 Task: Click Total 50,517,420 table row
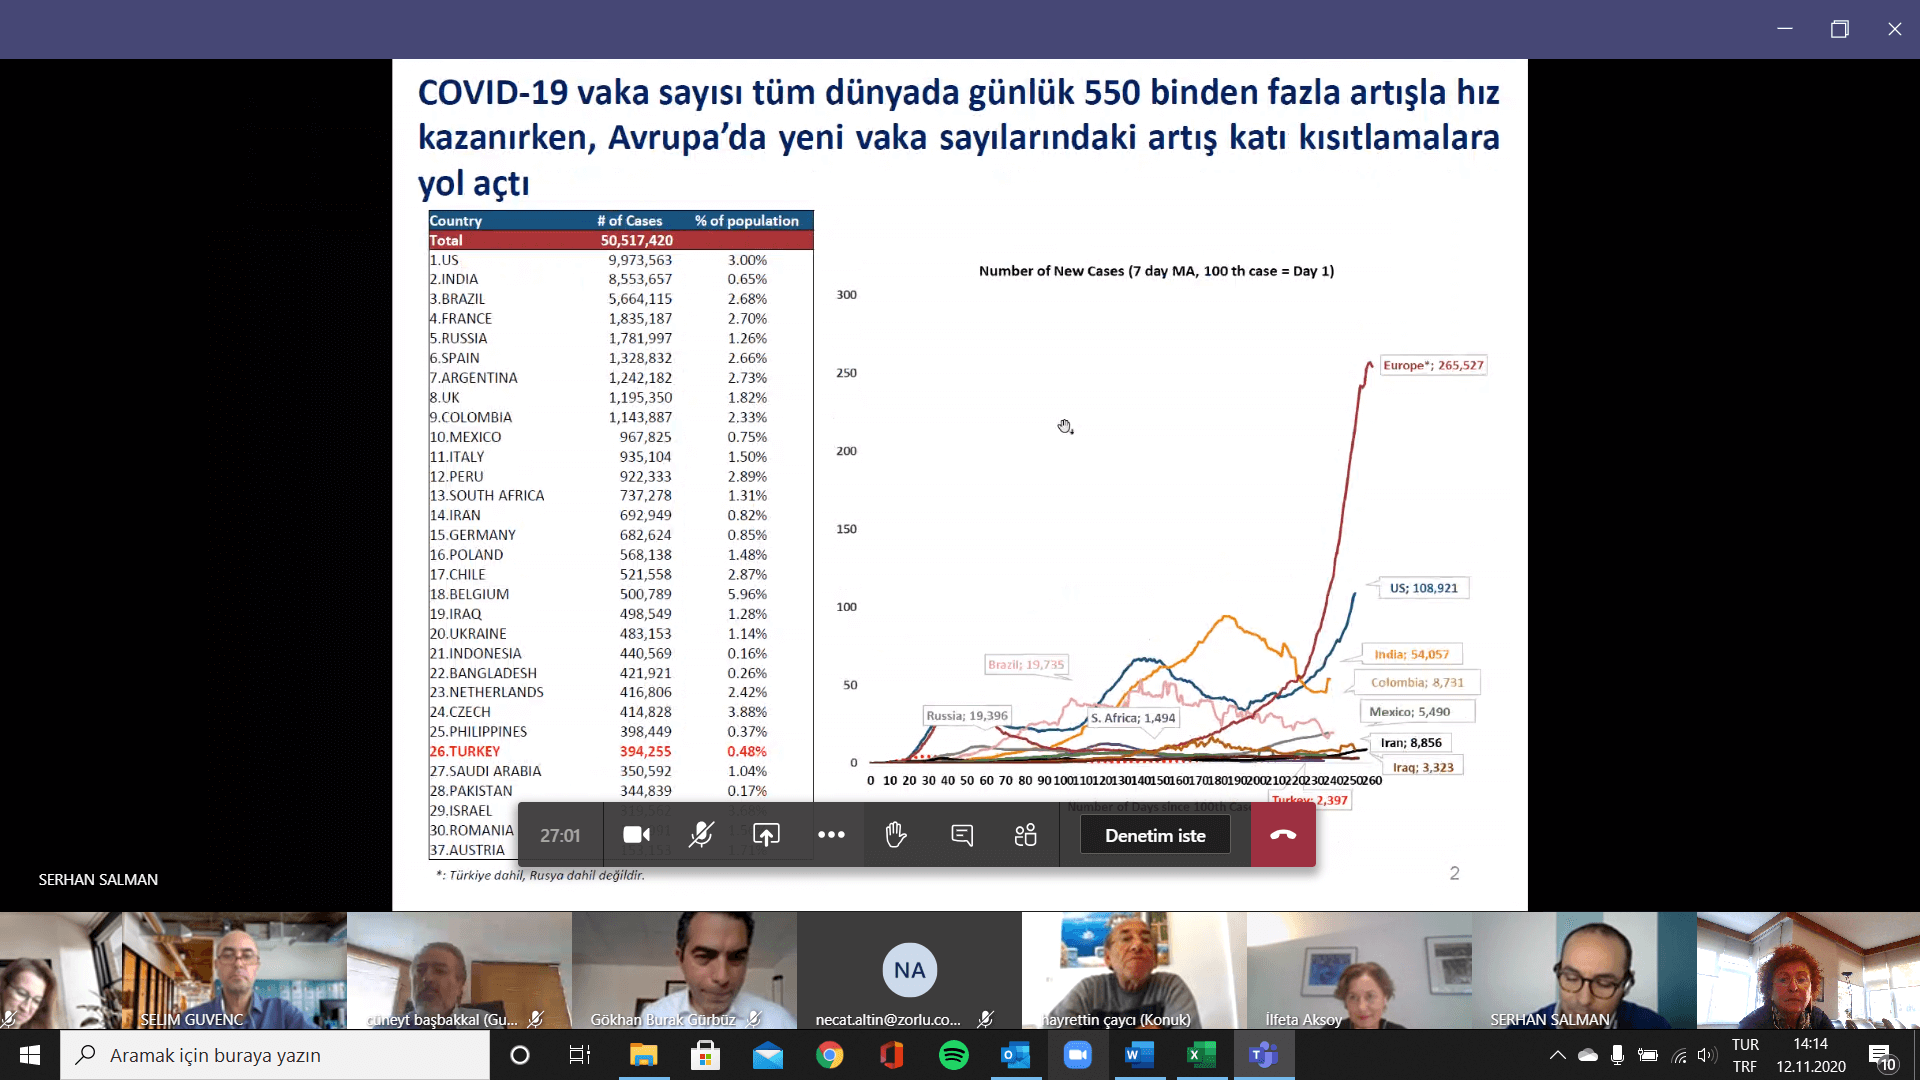tap(620, 240)
